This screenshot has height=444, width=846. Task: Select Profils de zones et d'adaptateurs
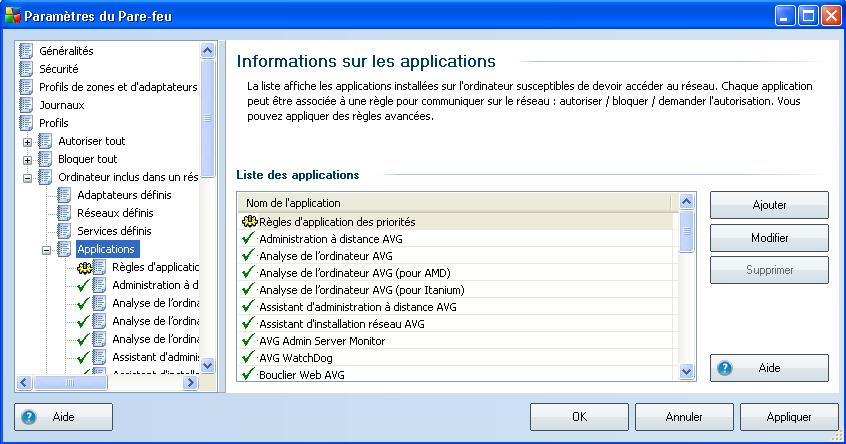118,87
